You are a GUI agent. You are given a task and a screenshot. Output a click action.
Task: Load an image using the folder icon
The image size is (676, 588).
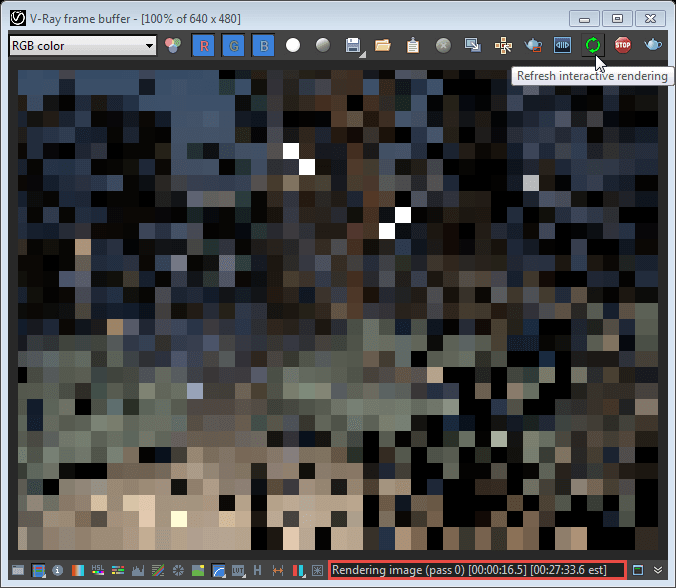coord(382,45)
